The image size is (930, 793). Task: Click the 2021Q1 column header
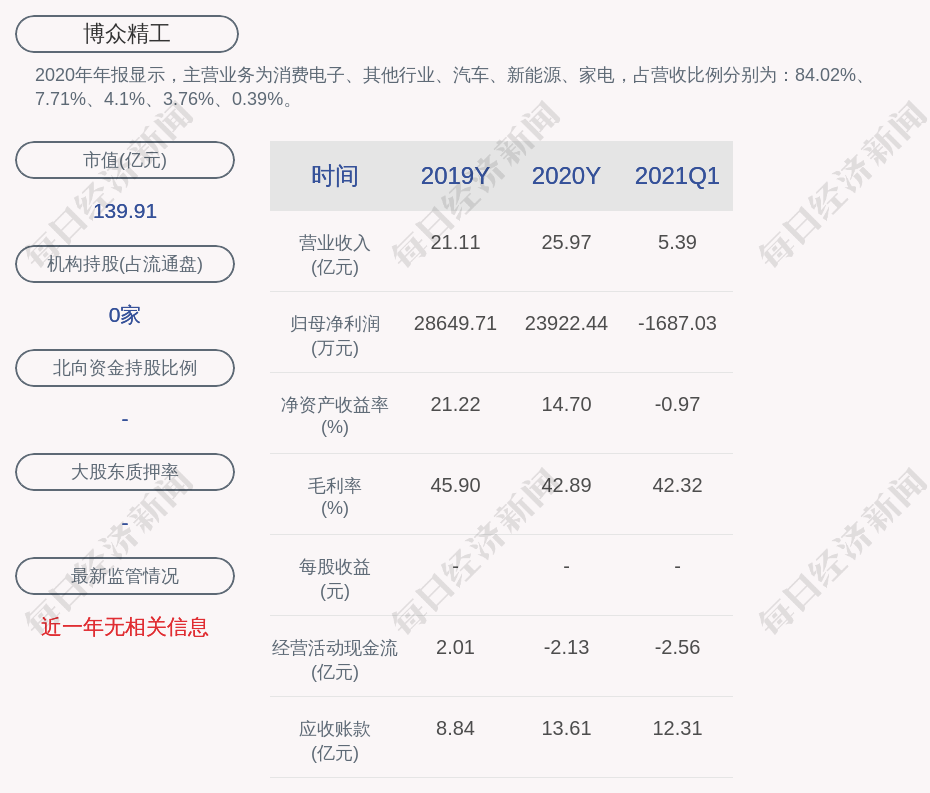[x=677, y=176]
